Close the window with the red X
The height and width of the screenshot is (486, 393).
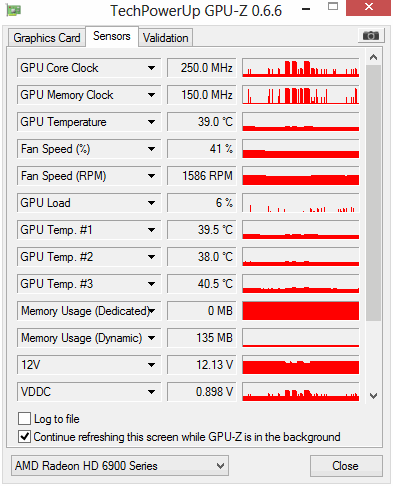click(368, 7)
